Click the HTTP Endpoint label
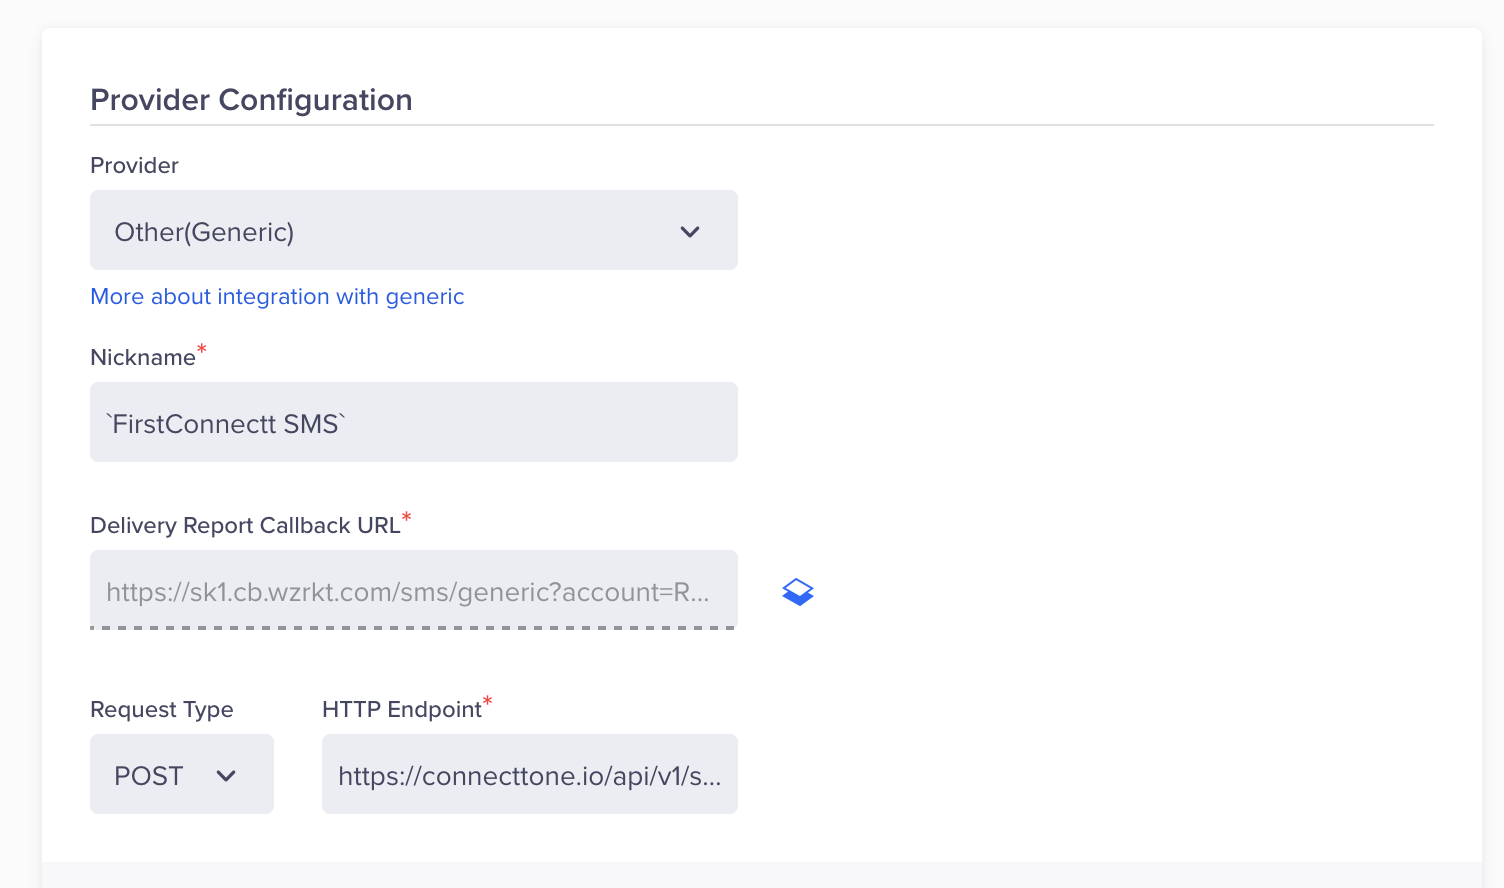 pyautogui.click(x=402, y=709)
